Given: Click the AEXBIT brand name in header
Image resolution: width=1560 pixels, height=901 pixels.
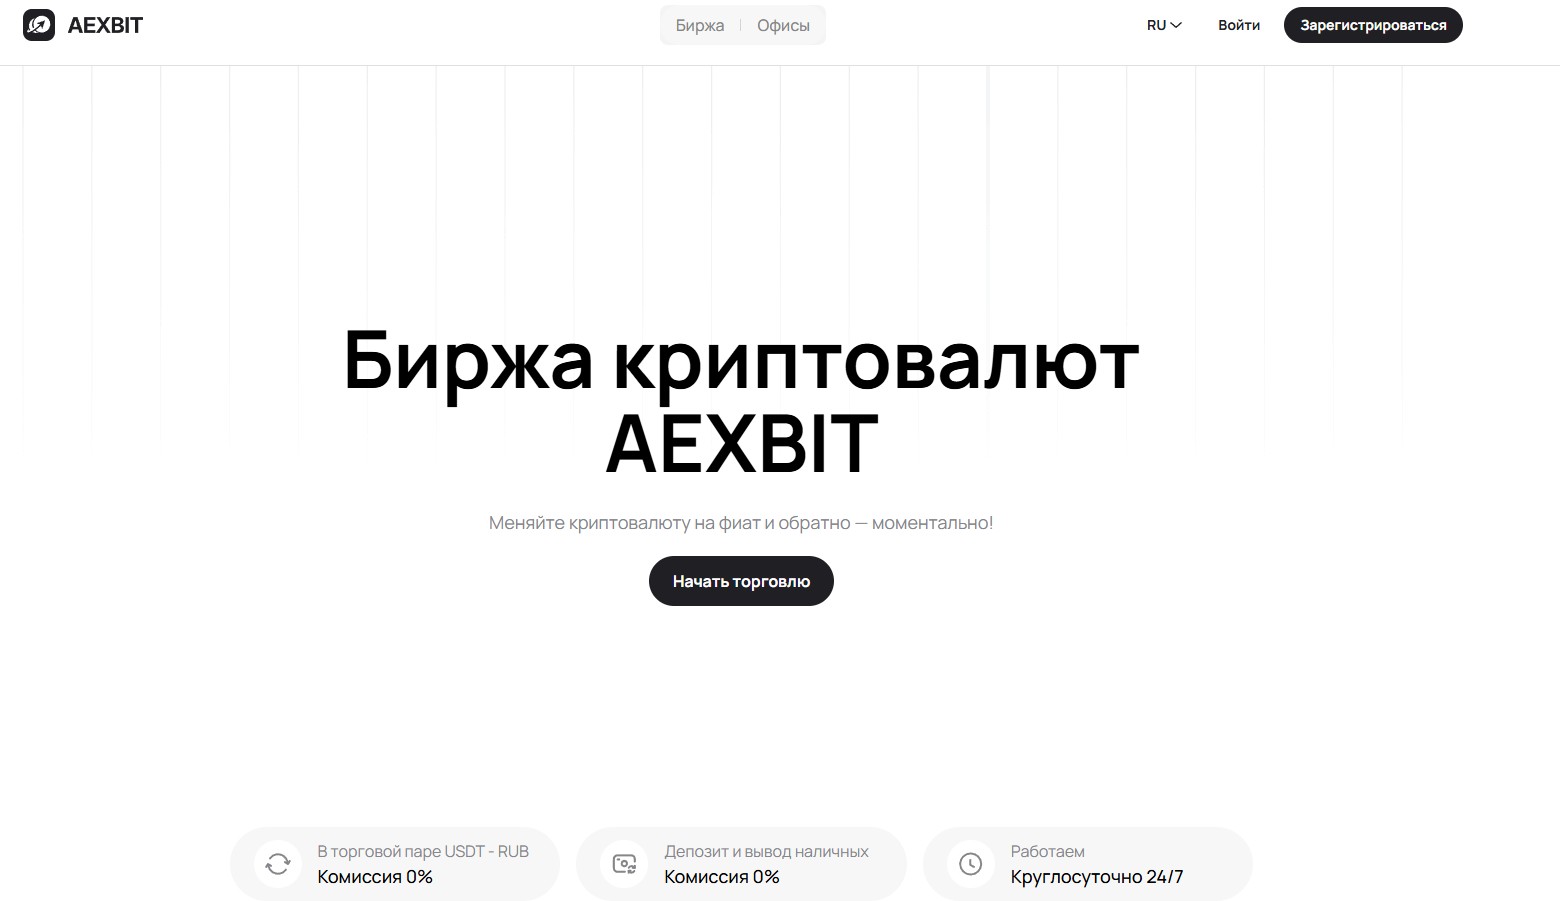Looking at the screenshot, I should tap(105, 25).
